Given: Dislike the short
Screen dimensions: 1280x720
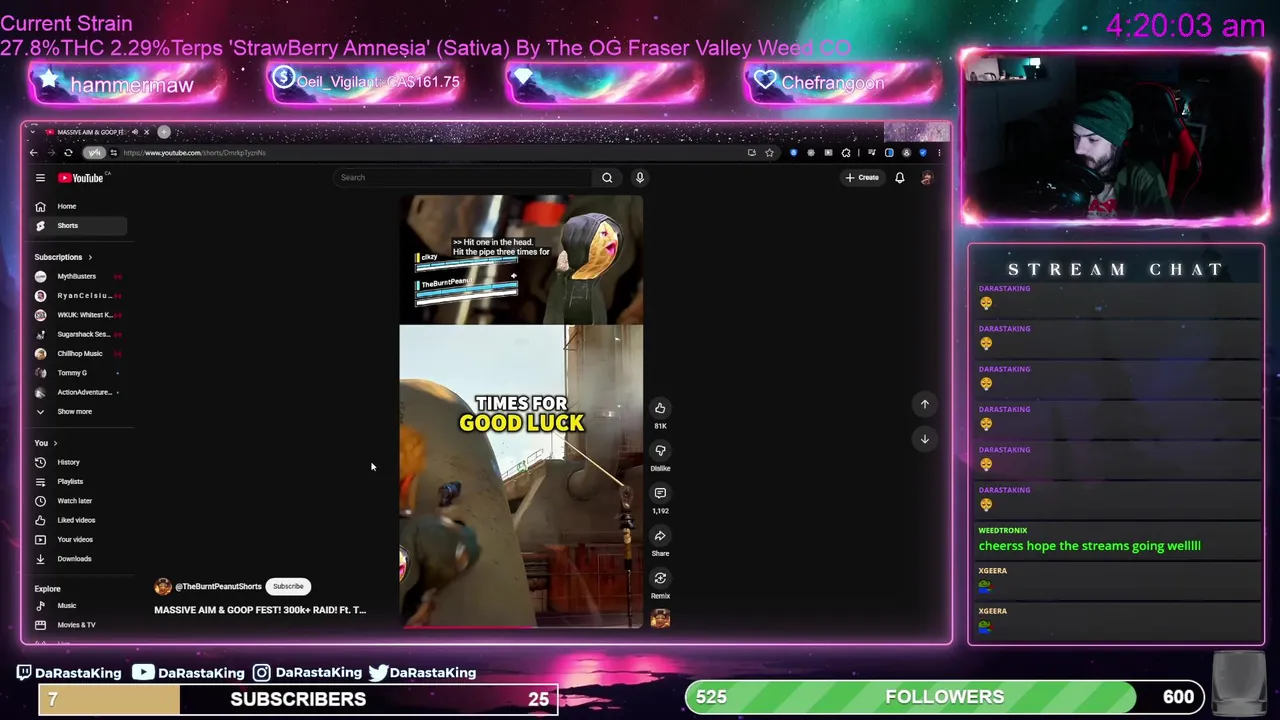Looking at the screenshot, I should click(x=660, y=451).
